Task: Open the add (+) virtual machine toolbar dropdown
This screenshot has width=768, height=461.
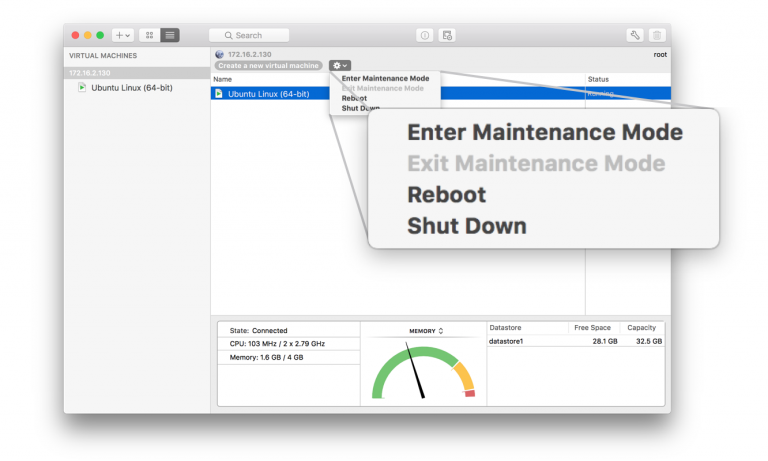Action: tap(122, 35)
